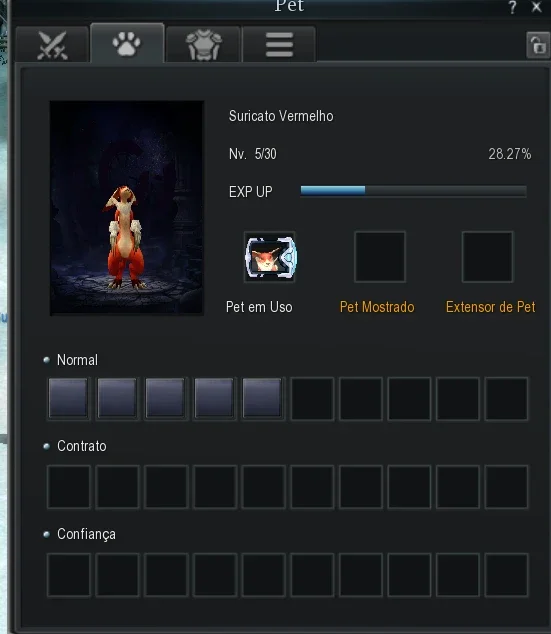Click the Extensor de Pet label

click(490, 307)
